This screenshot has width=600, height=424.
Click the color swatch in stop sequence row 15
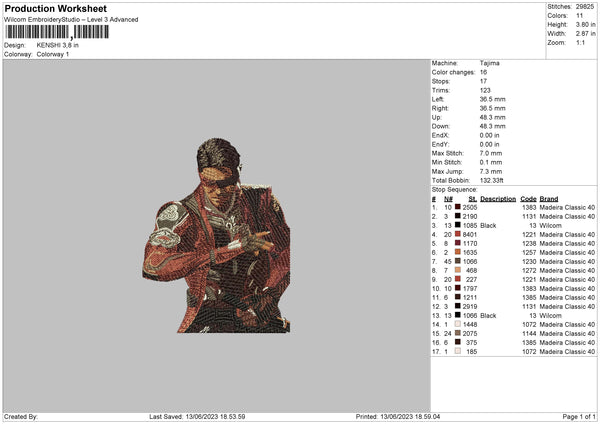click(x=457, y=333)
